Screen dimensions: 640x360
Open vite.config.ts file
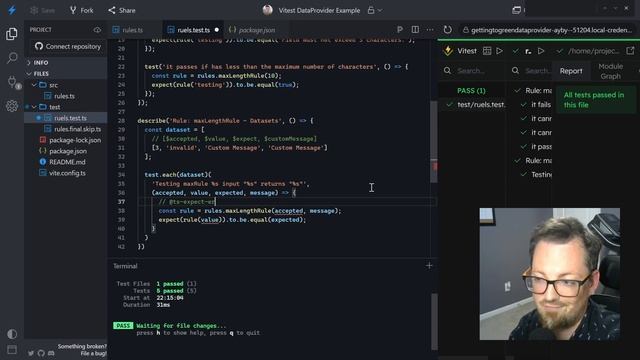(67, 173)
